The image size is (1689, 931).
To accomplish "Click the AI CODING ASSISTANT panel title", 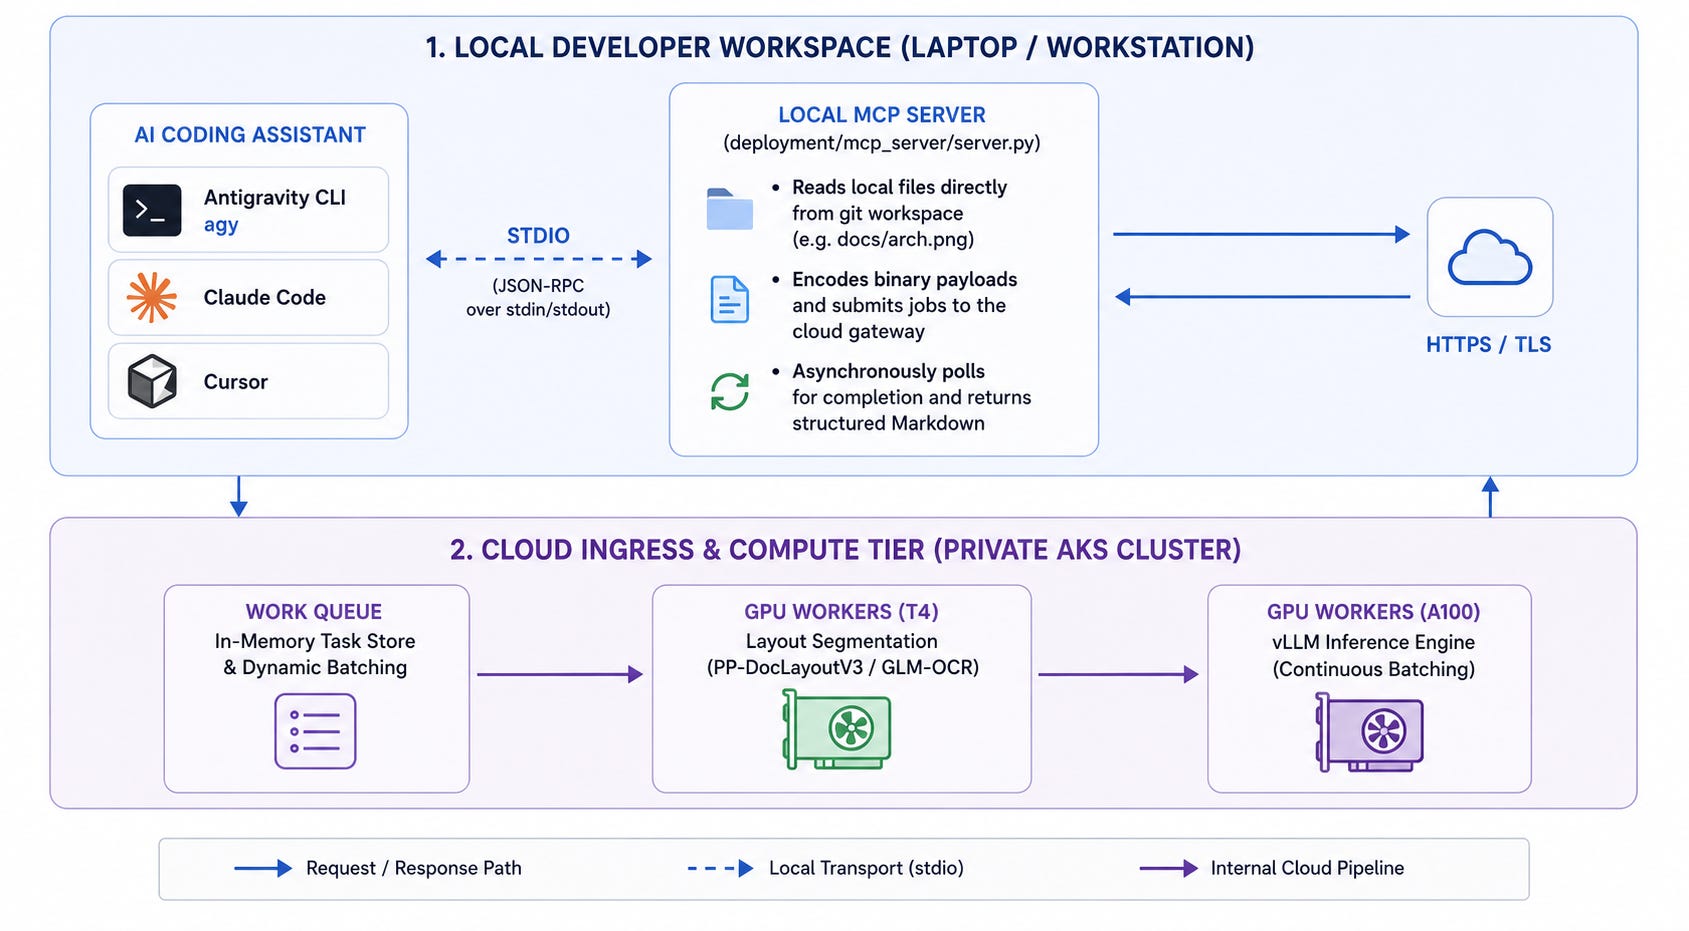I will pos(250,135).
